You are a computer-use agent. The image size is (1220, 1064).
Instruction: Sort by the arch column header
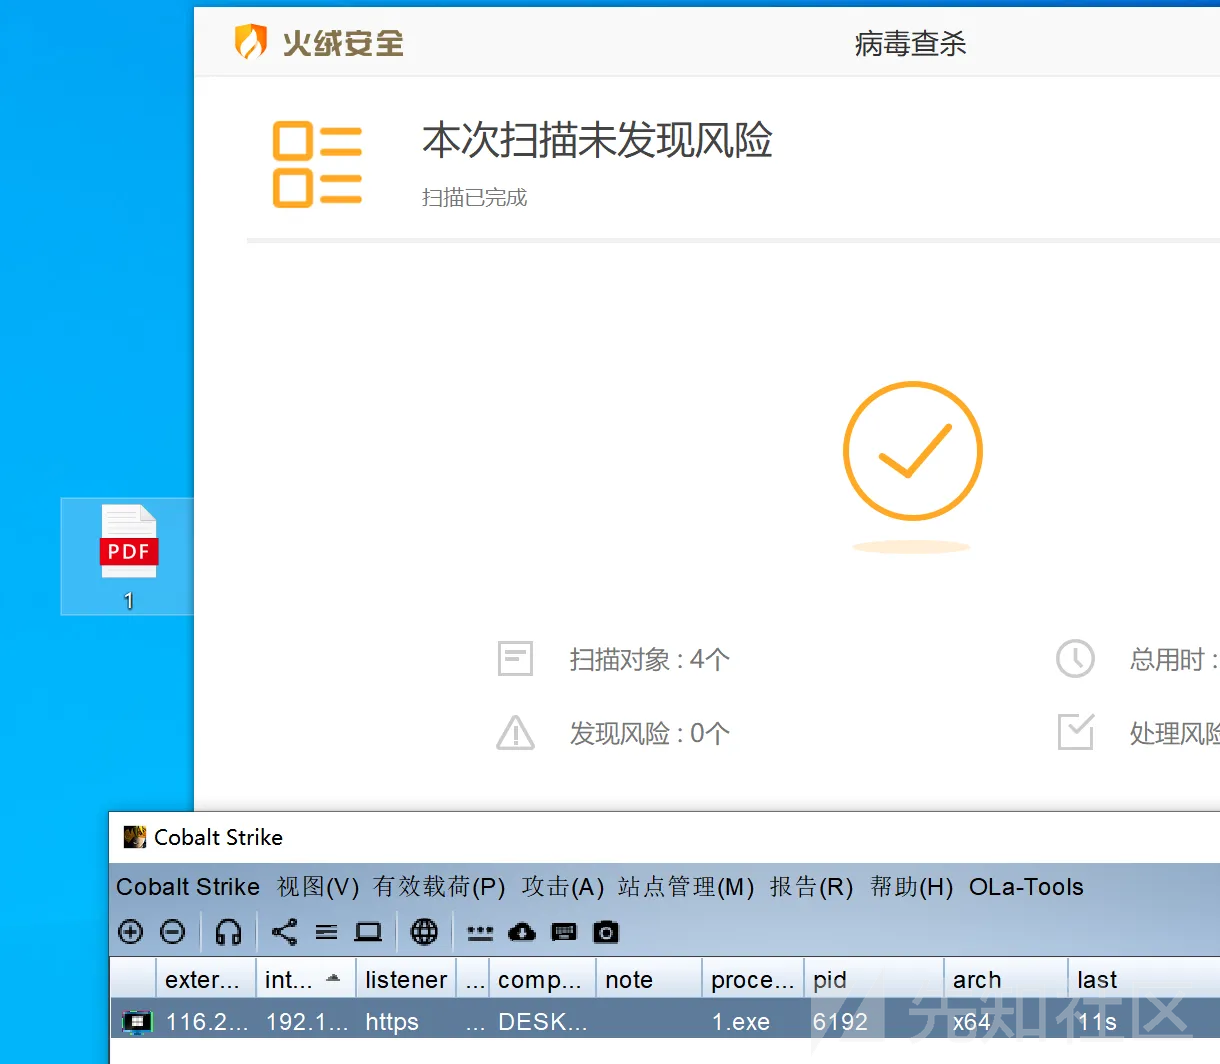click(x=1006, y=980)
